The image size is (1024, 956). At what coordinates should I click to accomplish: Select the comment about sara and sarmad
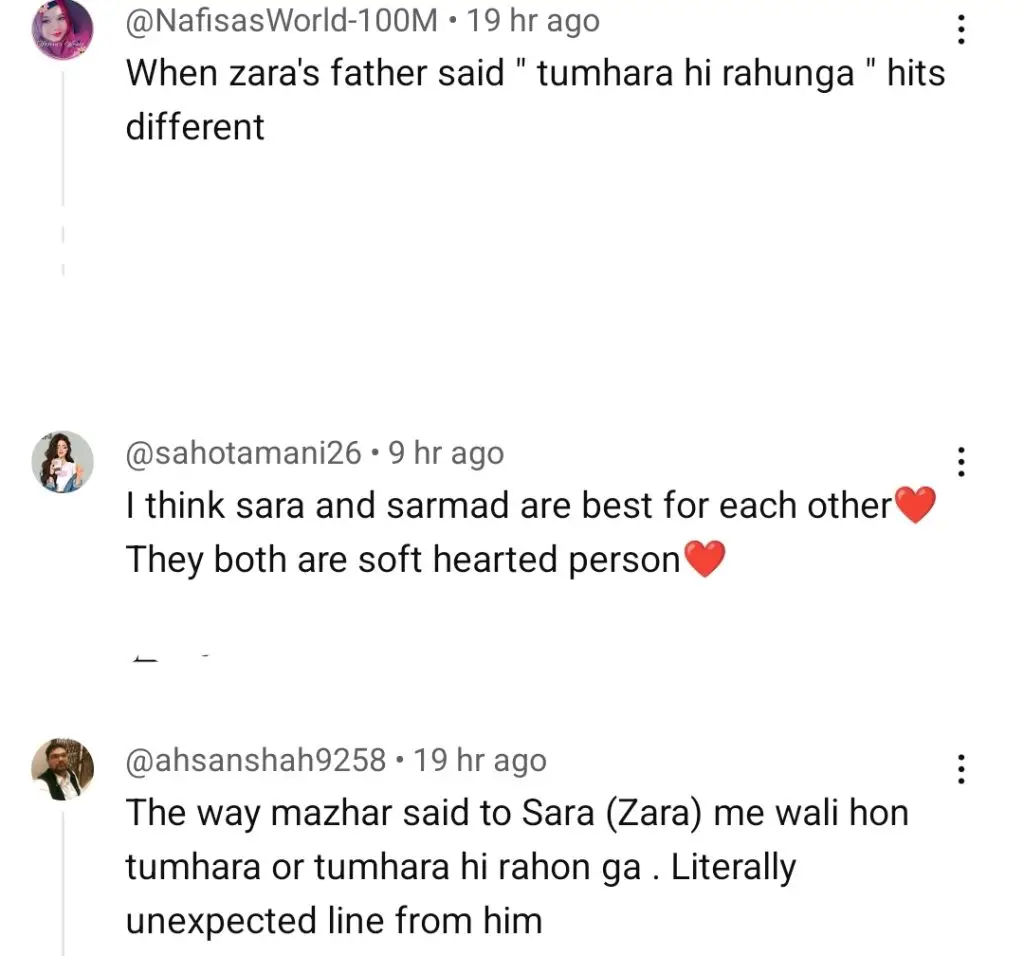531,532
